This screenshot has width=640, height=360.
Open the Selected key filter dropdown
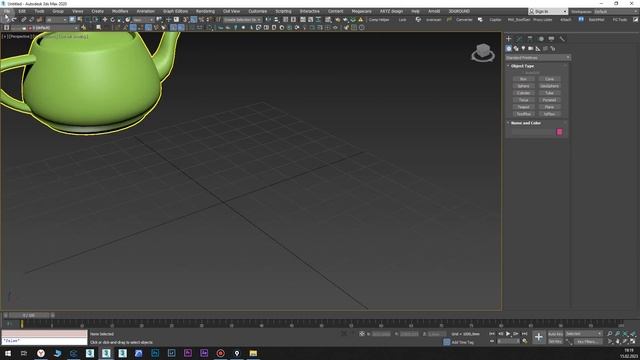[584, 334]
